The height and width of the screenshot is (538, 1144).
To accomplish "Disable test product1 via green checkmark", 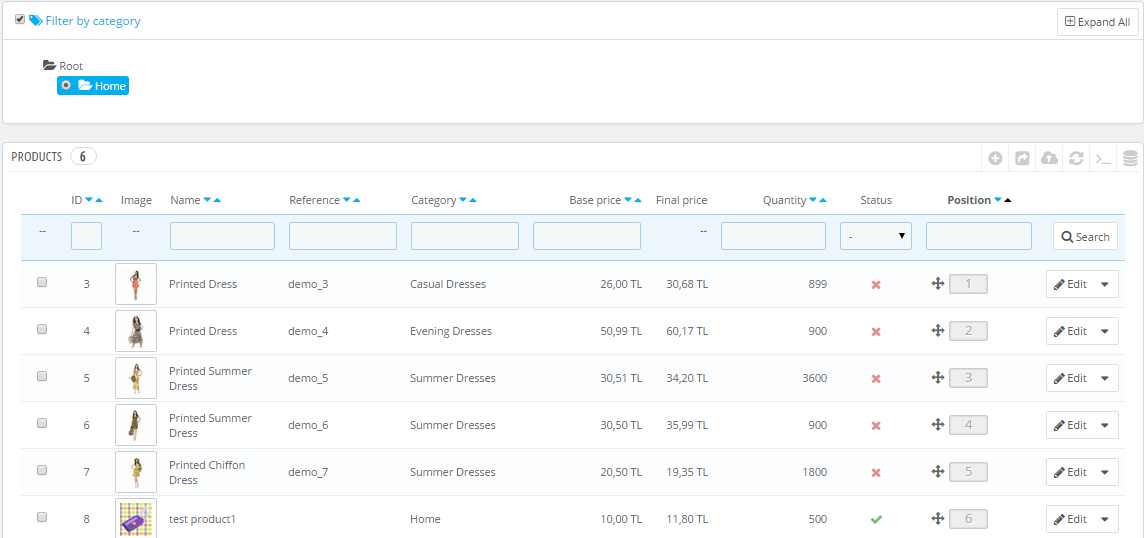I will pyautogui.click(x=876, y=520).
